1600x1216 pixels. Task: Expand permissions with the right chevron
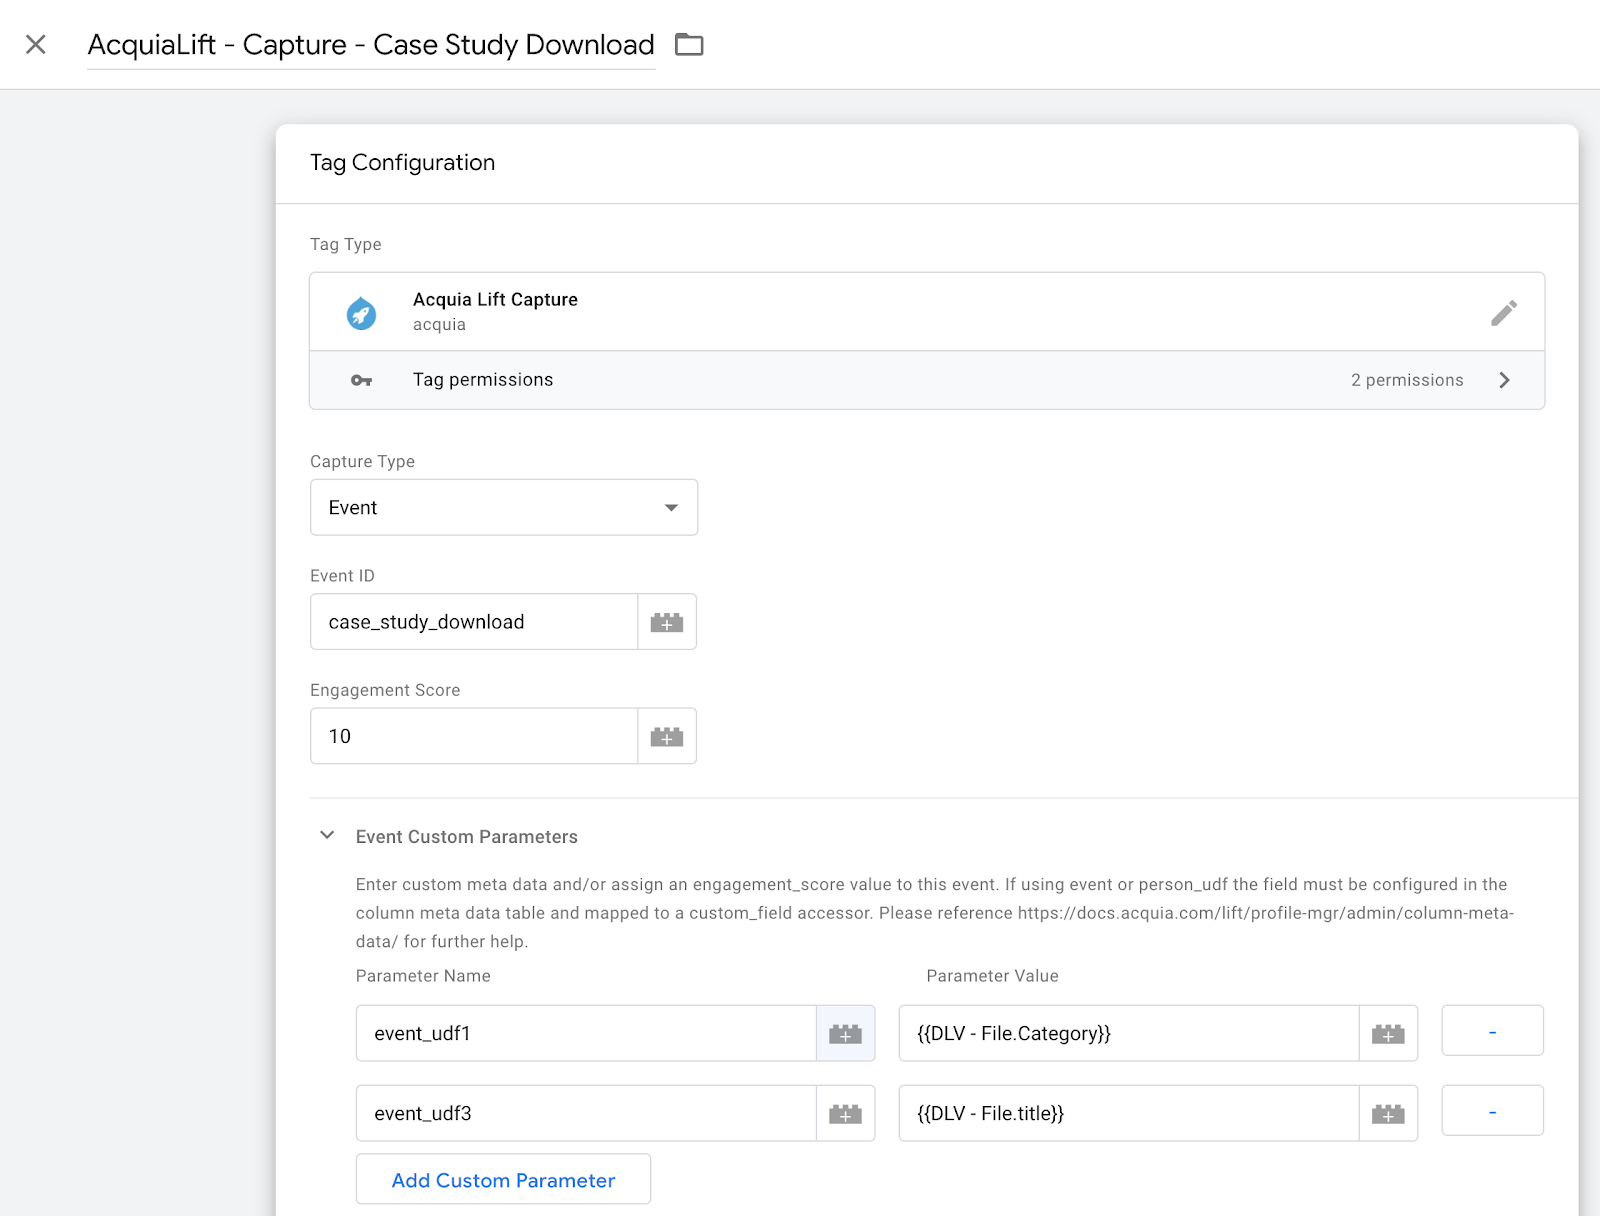point(1504,380)
